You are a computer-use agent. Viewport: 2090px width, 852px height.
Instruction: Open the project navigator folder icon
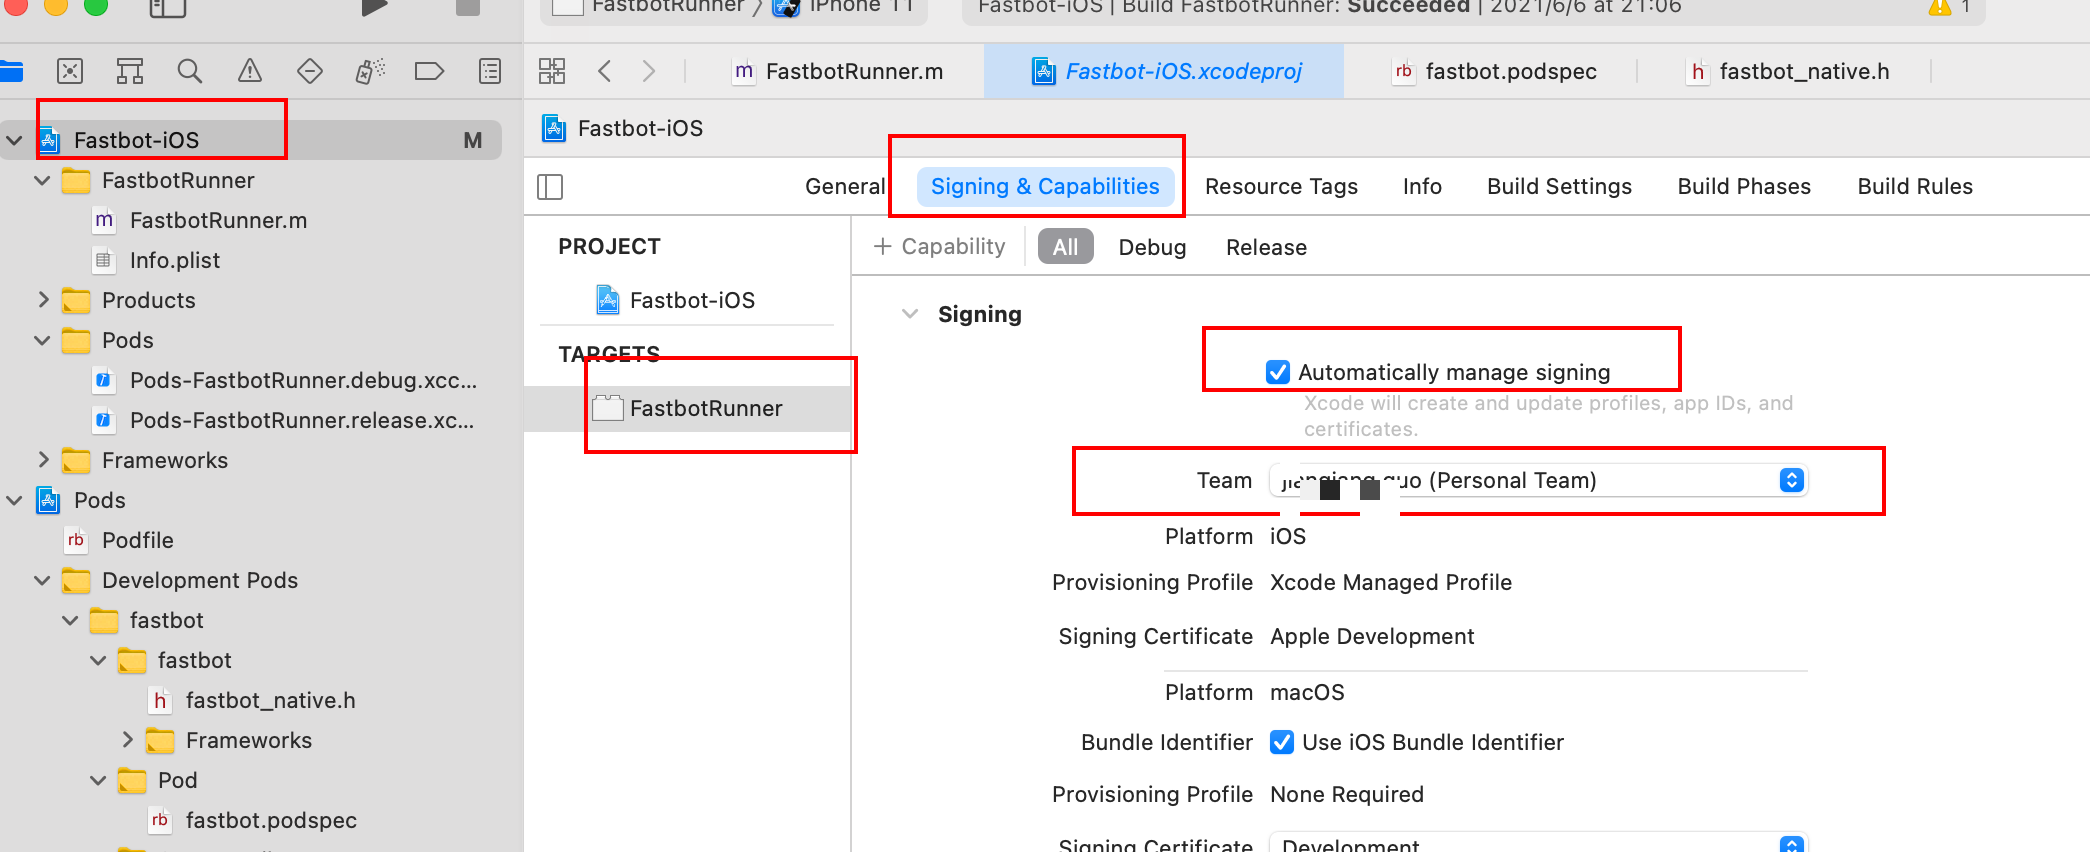click(x=11, y=71)
